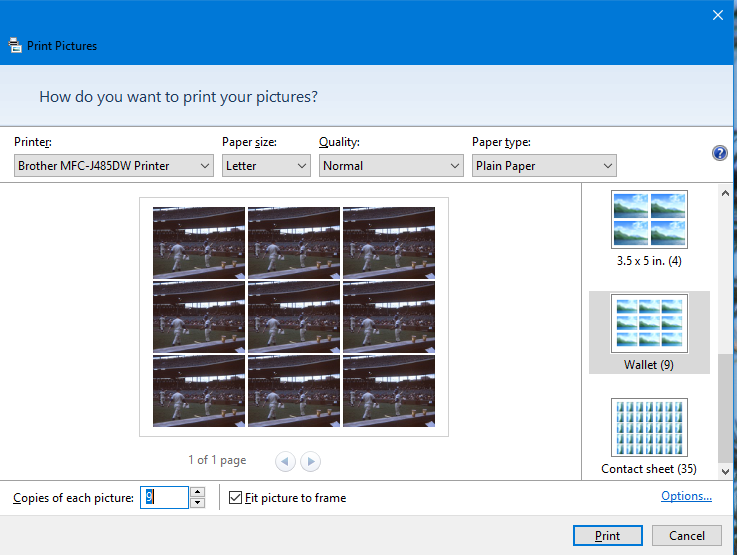Select the 3.5 x 5 in. layout
The image size is (737, 555).
pos(649,229)
